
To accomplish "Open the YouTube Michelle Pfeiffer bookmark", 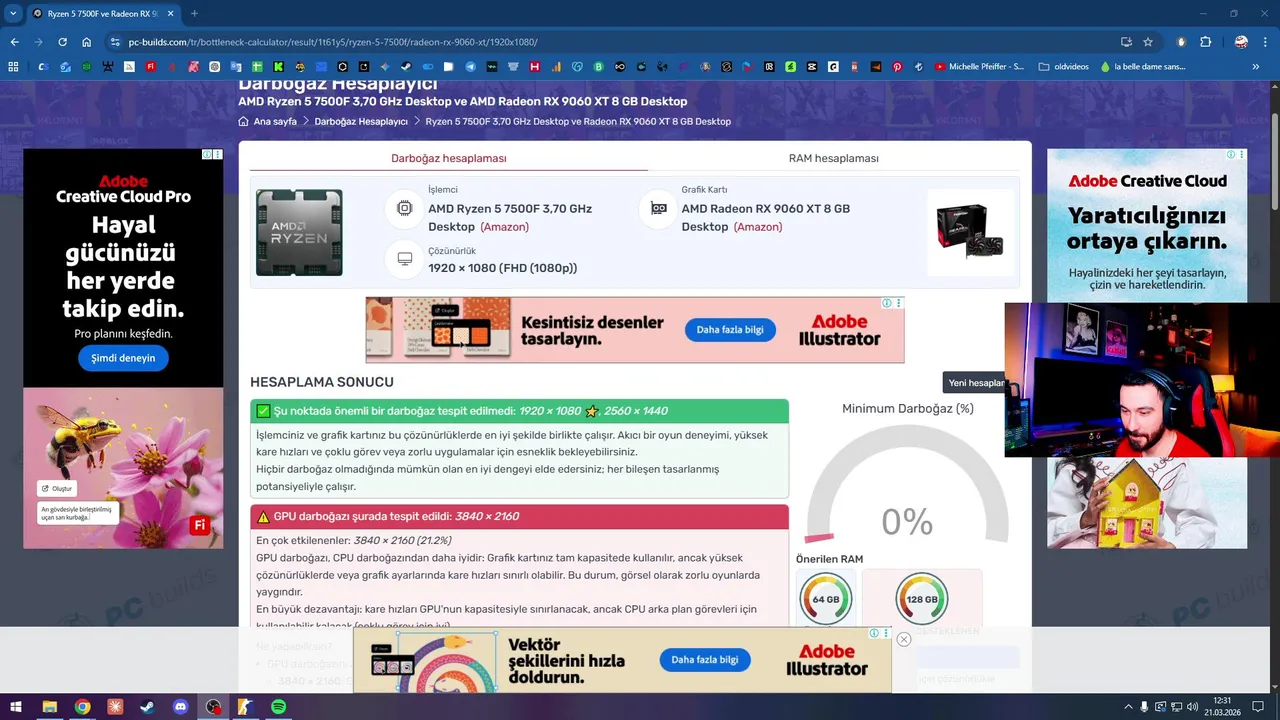I will [979, 67].
